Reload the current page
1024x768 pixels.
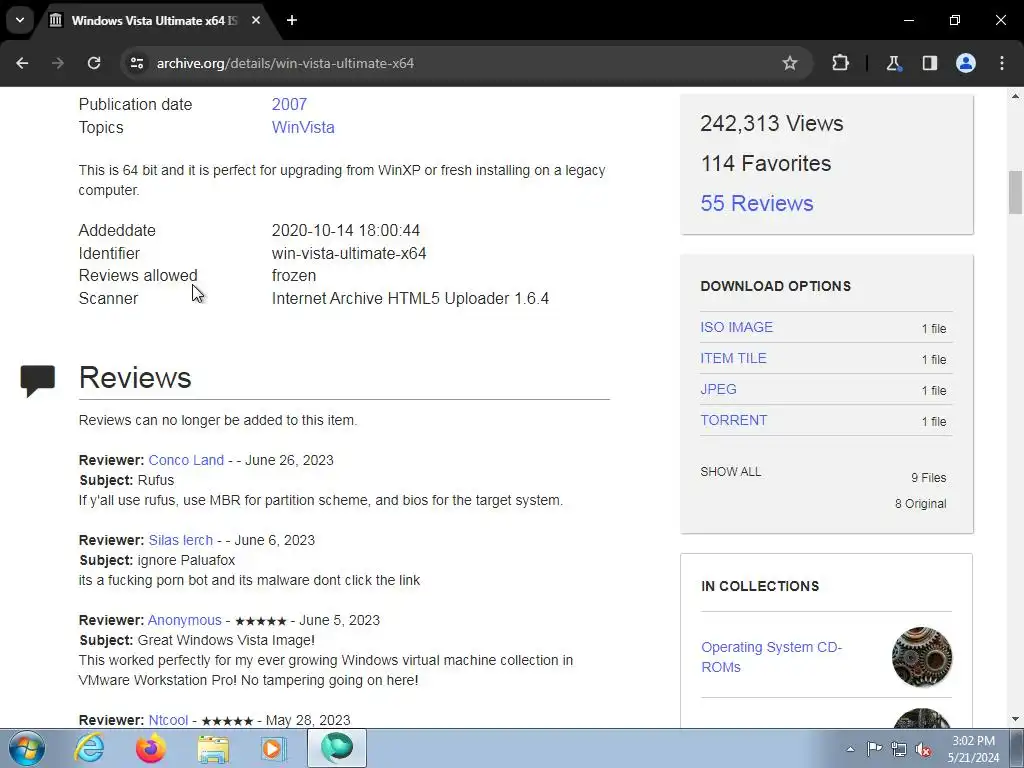click(x=94, y=63)
